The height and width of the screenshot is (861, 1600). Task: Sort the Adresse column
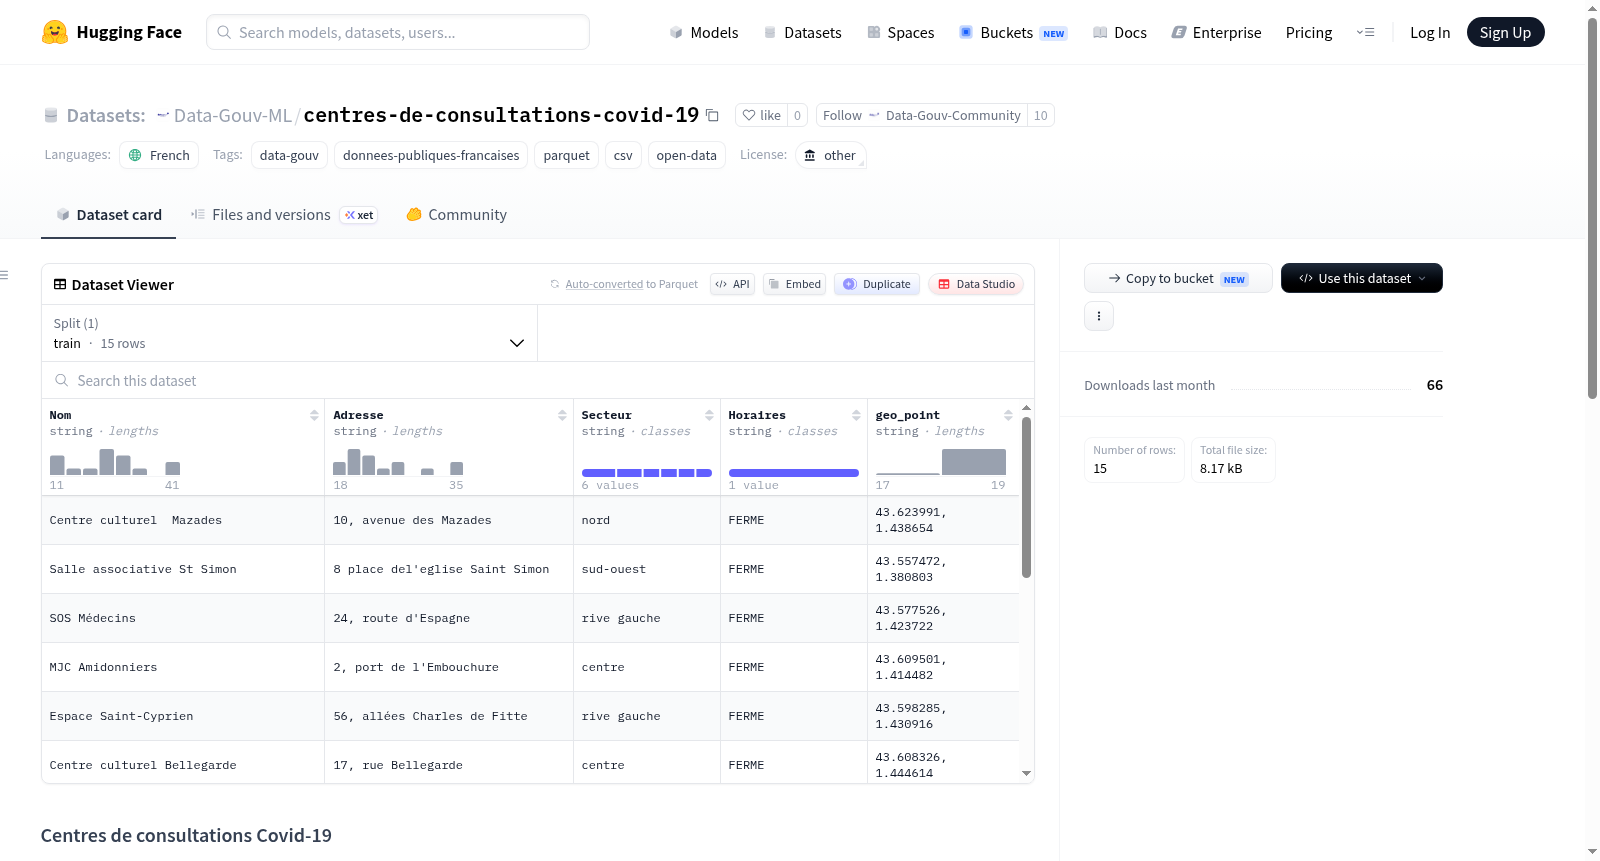point(562,415)
